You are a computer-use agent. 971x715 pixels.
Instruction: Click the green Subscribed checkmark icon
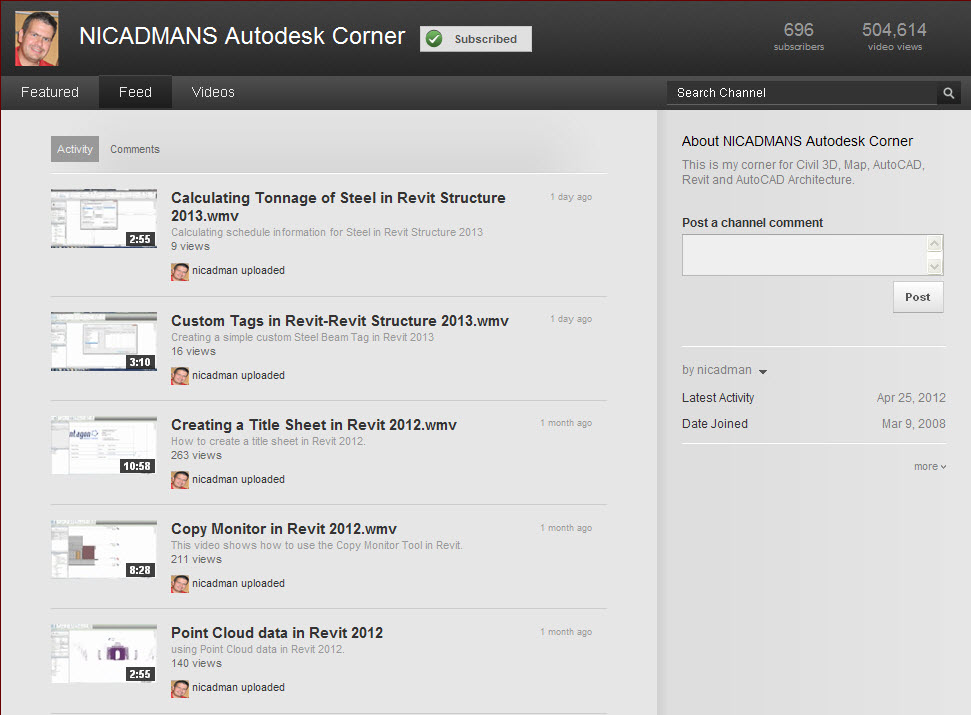(434, 39)
